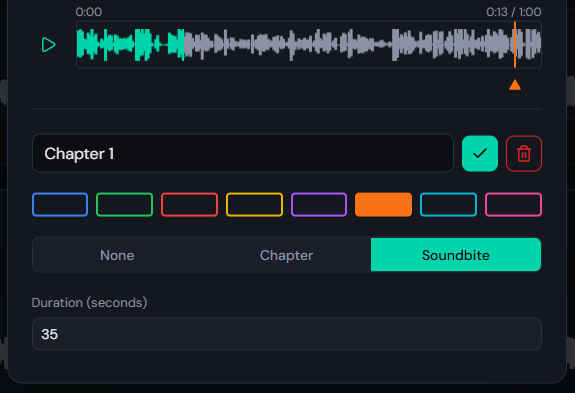Click the 0:13 / 1:00 time readout
The width and height of the screenshot is (575, 393).
[x=513, y=12]
